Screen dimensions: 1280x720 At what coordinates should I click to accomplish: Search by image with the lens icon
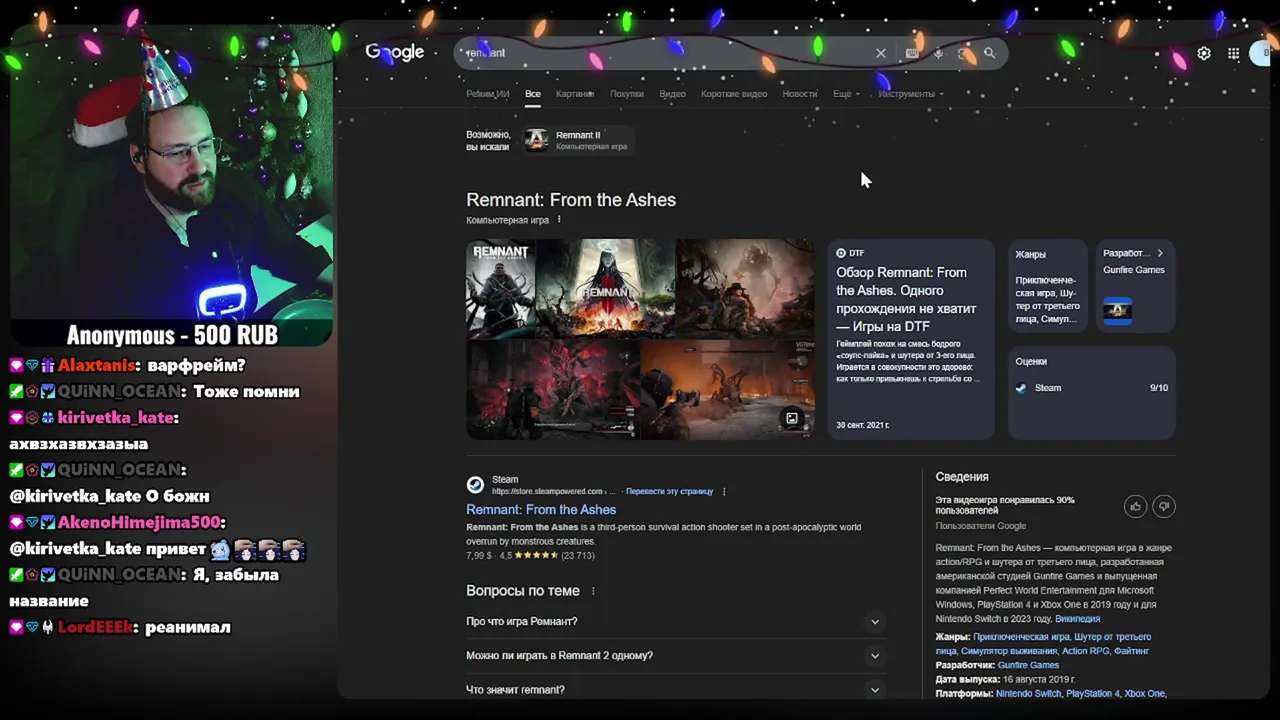[x=964, y=54]
